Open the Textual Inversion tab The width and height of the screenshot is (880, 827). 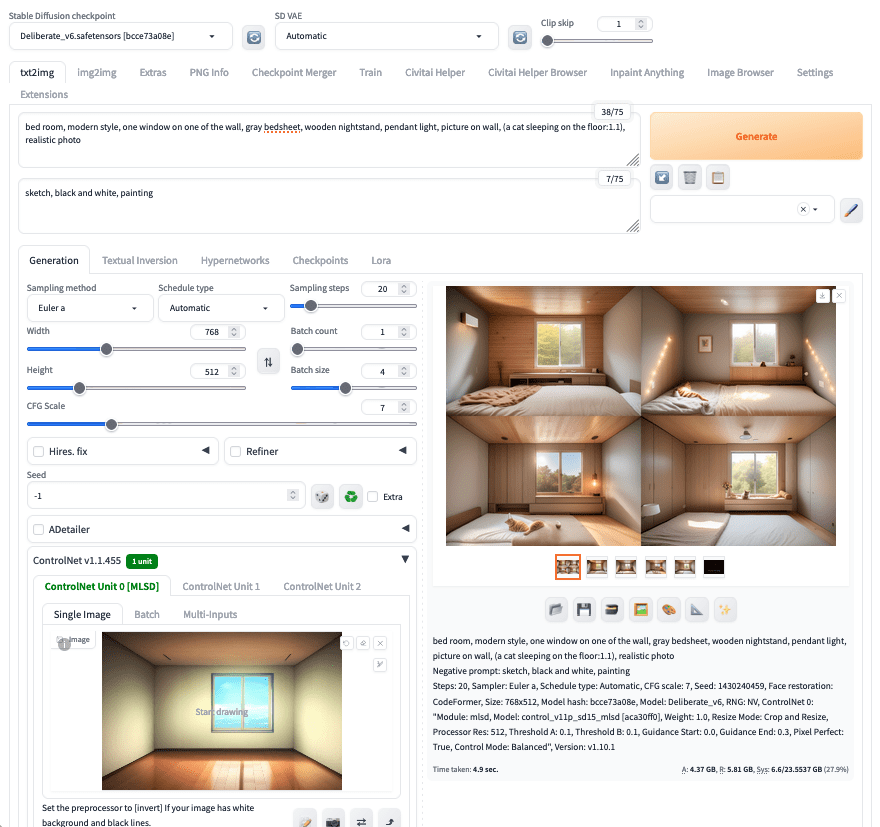point(140,260)
